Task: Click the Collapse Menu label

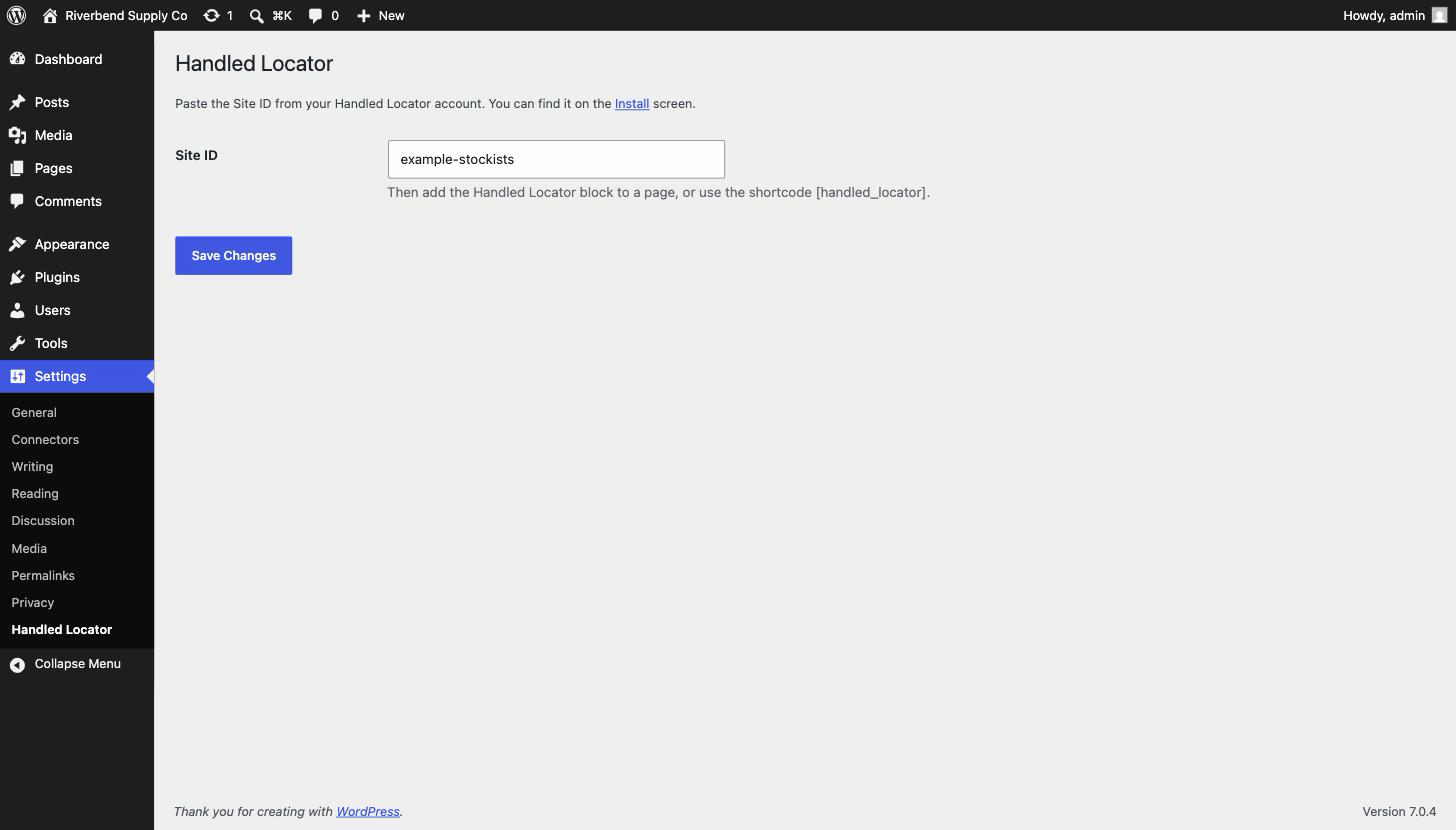Action: click(x=77, y=664)
